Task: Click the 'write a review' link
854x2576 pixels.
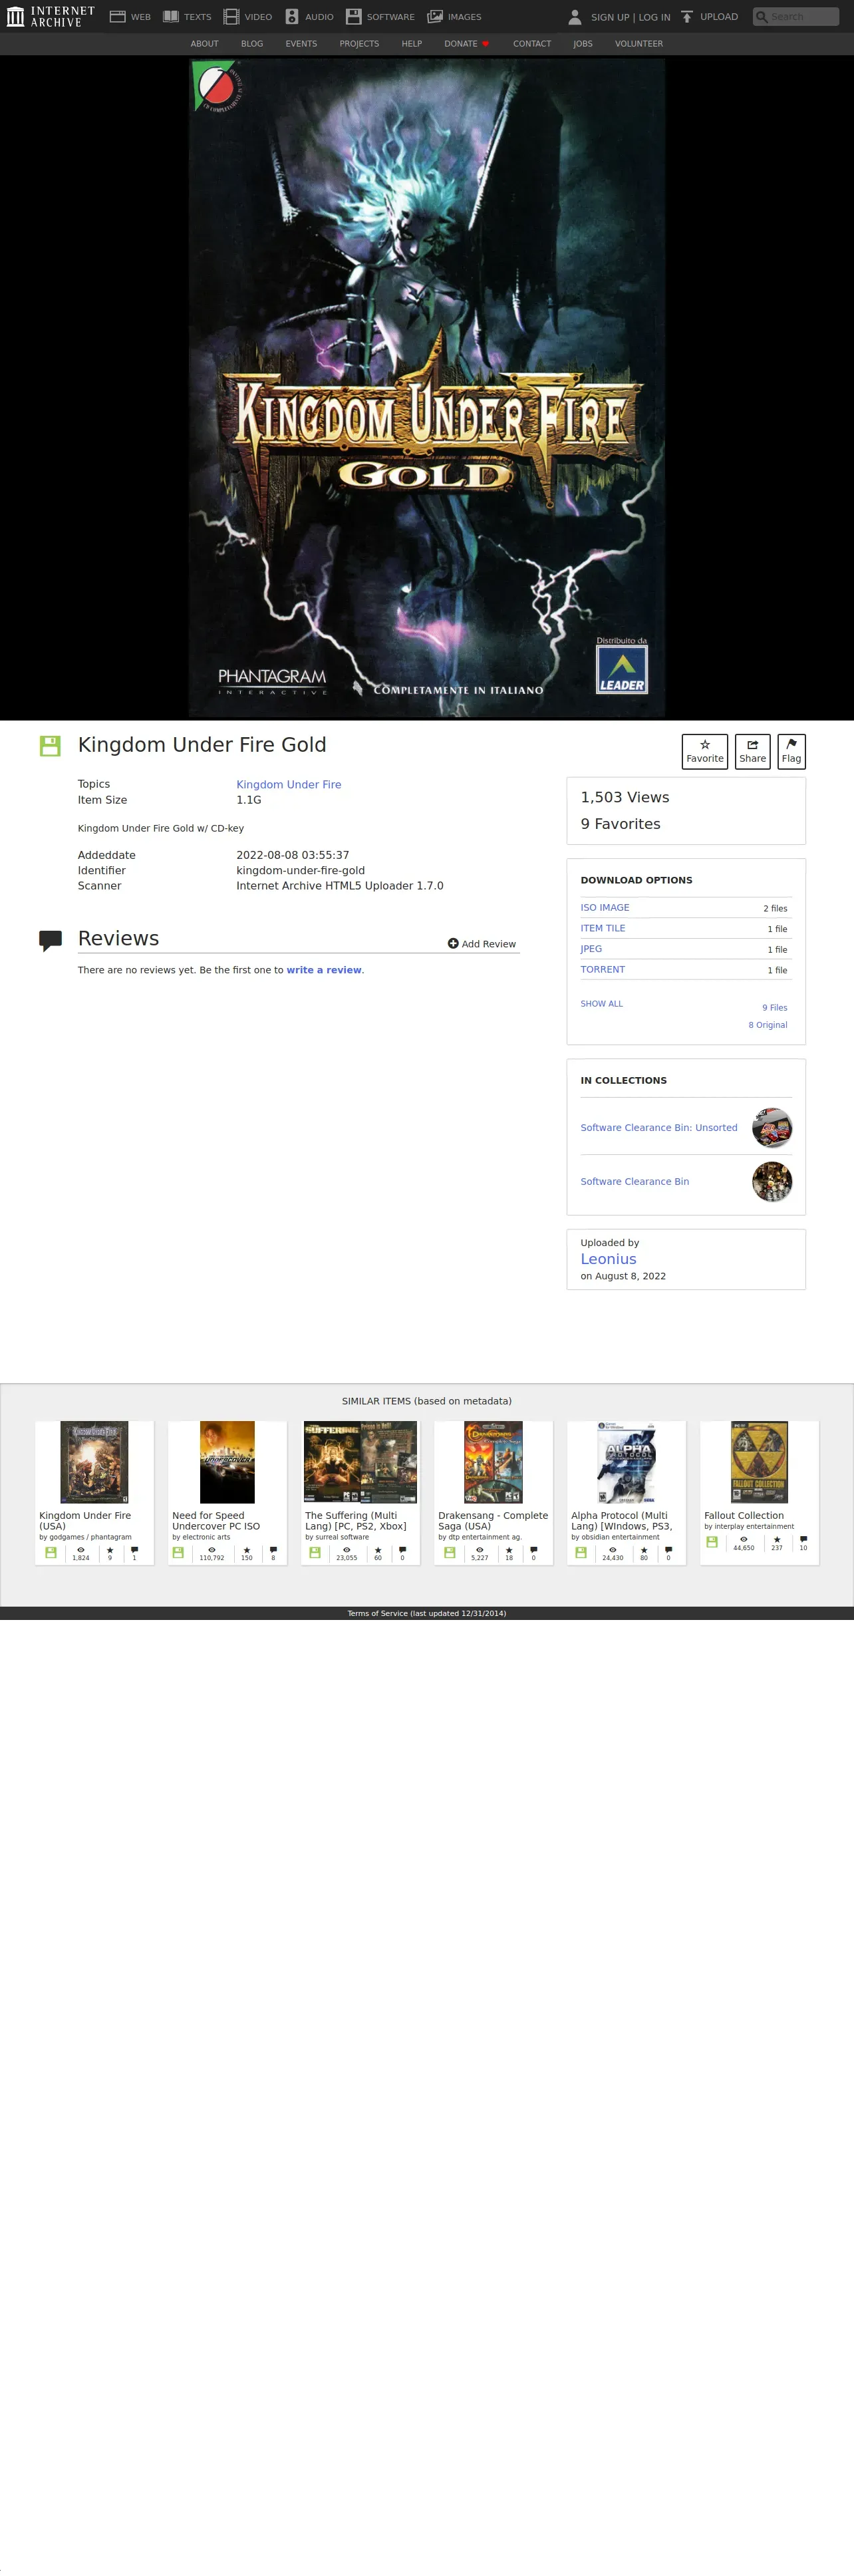Action: pyautogui.click(x=324, y=970)
